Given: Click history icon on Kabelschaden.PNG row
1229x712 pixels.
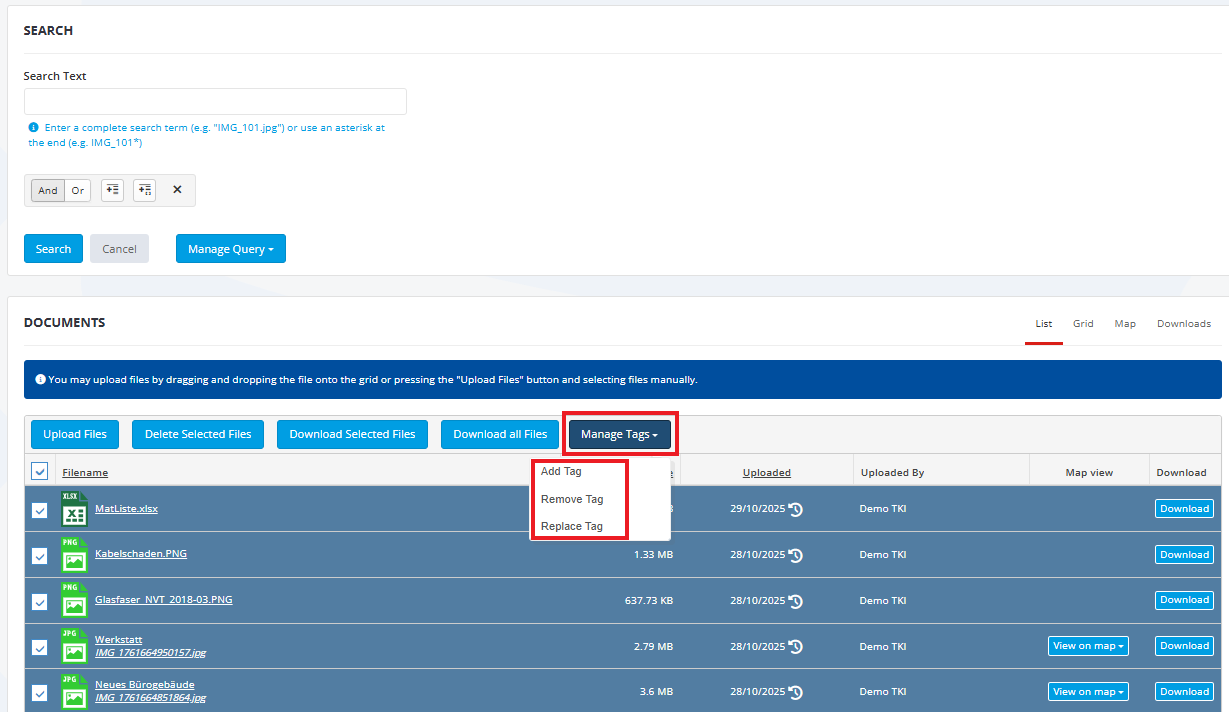Looking at the screenshot, I should point(795,555).
